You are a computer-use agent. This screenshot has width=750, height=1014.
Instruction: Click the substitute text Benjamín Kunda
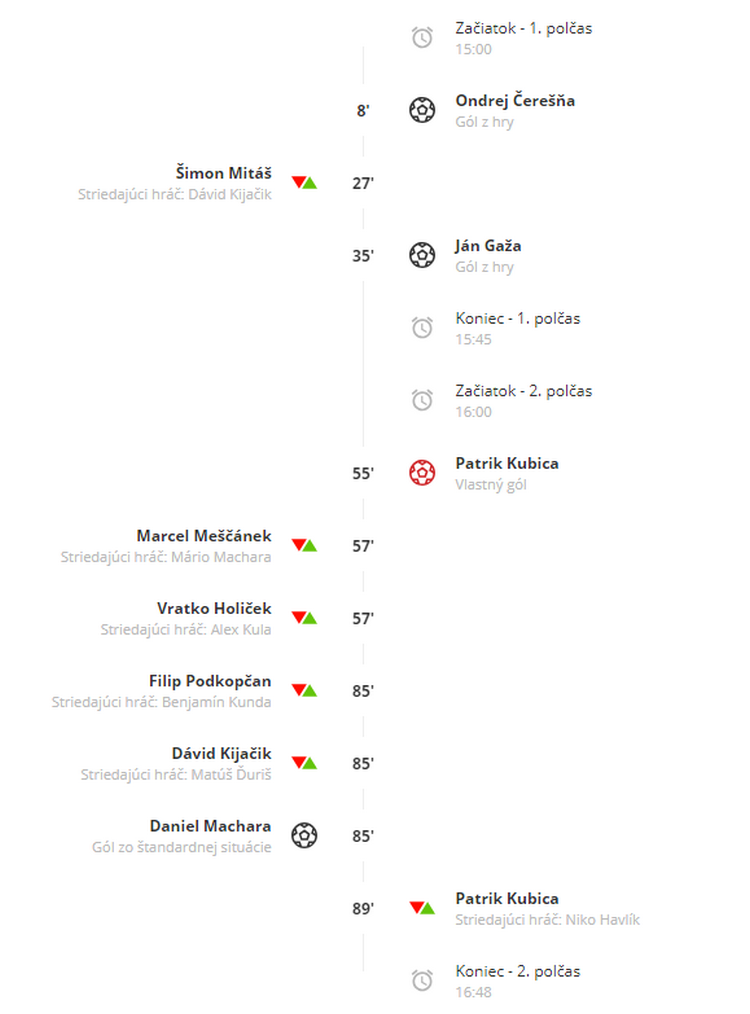pyautogui.click(x=217, y=702)
